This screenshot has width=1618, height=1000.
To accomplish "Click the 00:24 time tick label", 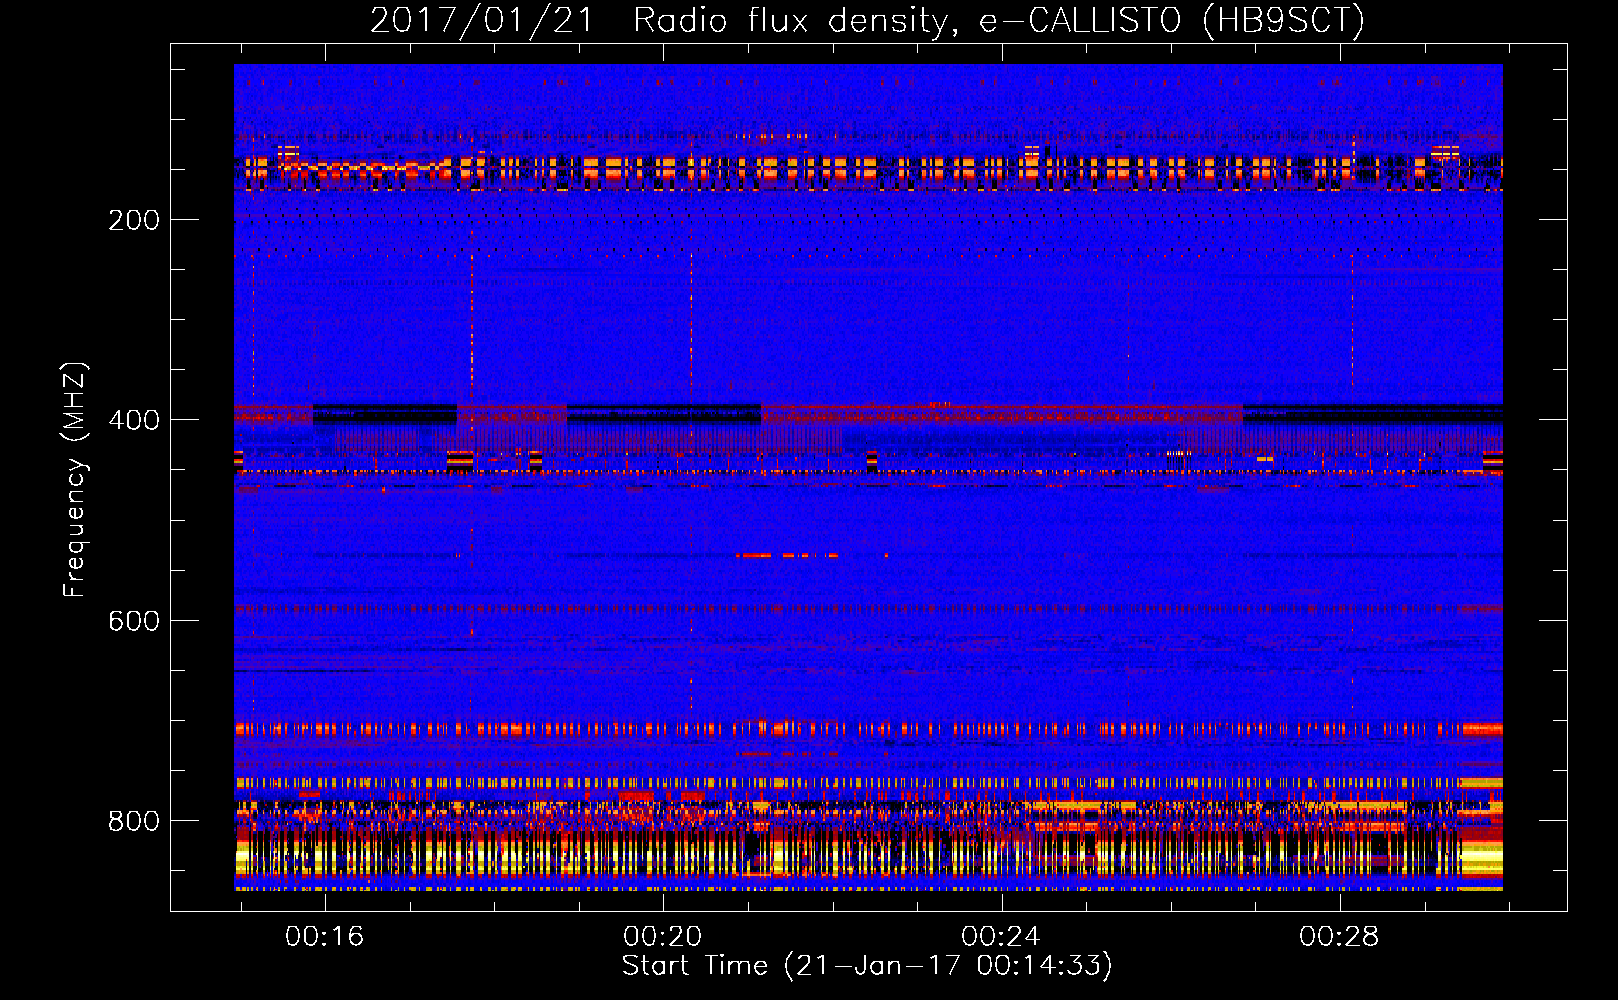I will click(x=1001, y=937).
